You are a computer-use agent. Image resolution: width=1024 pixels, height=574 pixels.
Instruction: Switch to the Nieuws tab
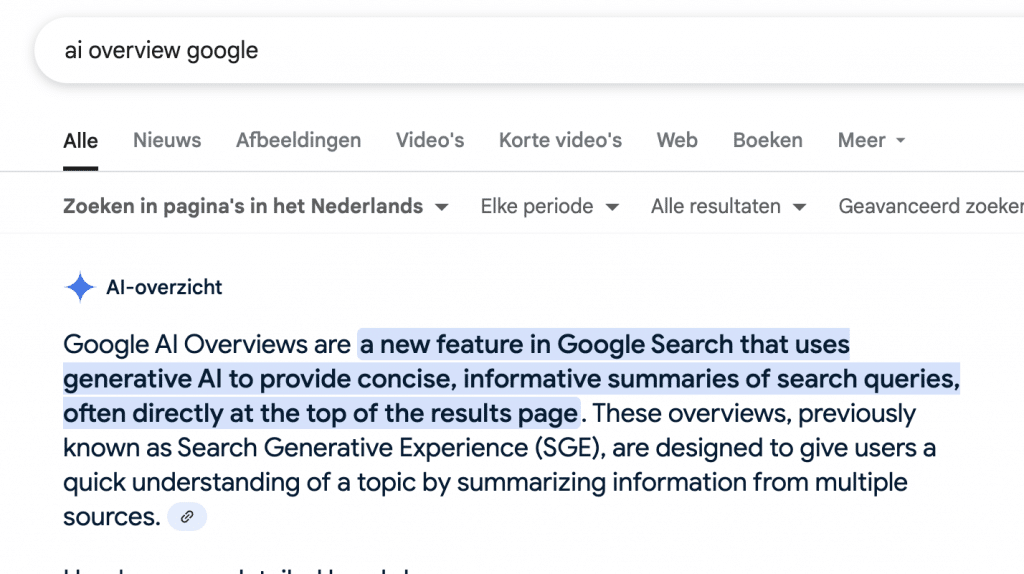(x=167, y=140)
